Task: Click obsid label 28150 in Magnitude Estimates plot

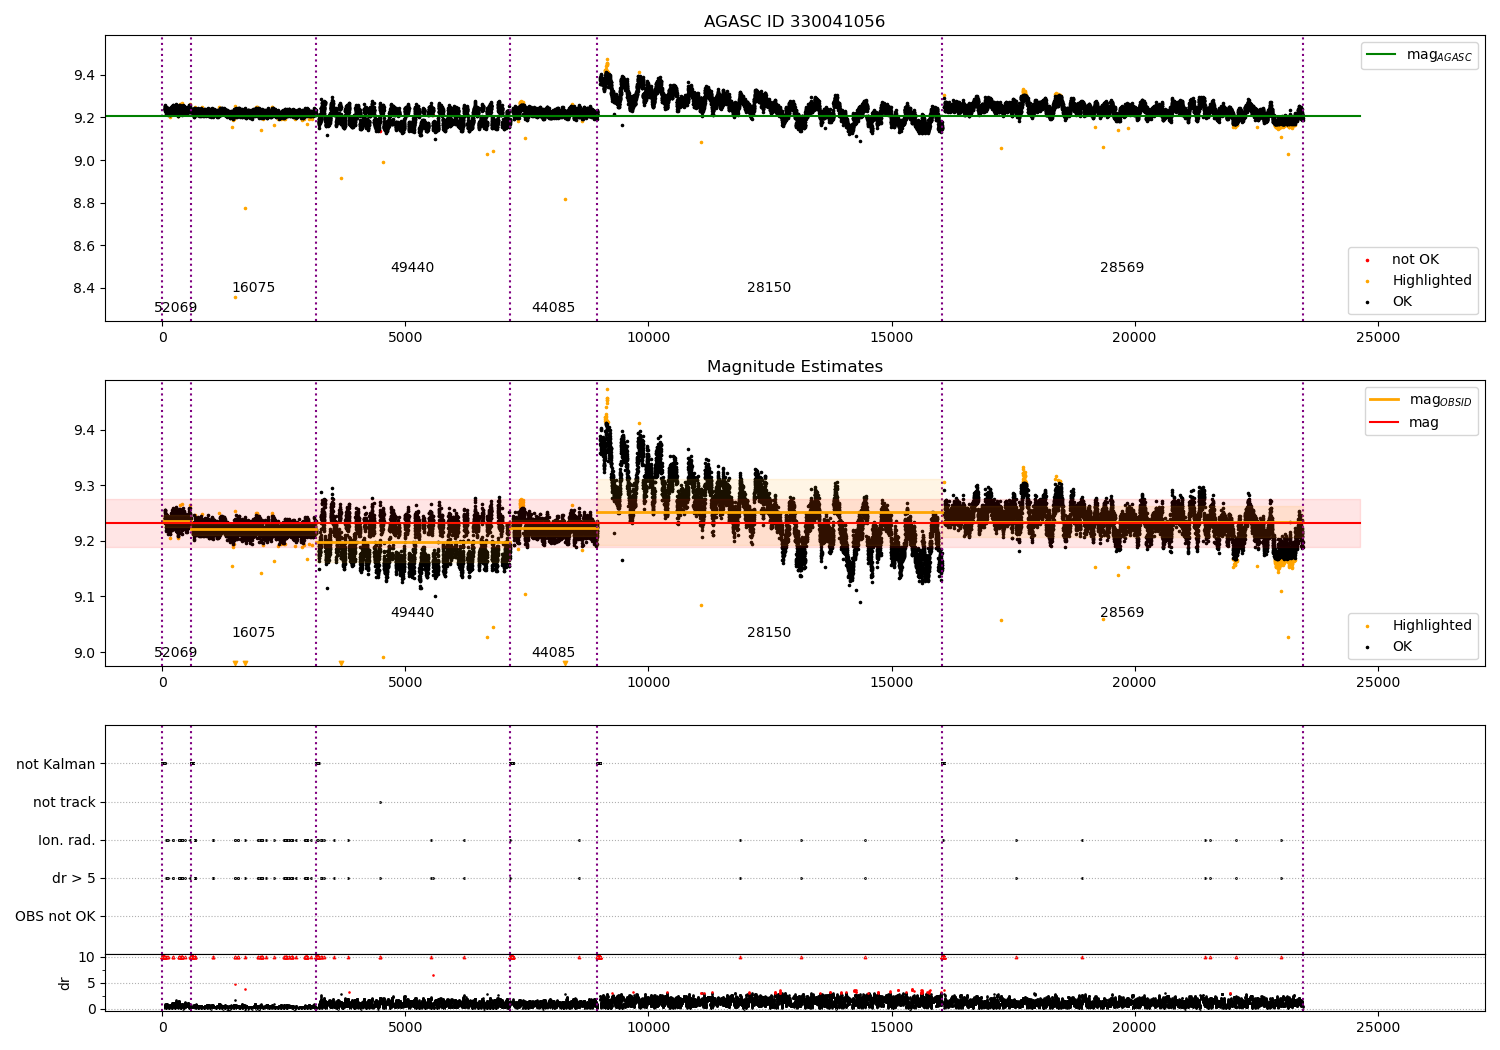Action: click(x=769, y=633)
